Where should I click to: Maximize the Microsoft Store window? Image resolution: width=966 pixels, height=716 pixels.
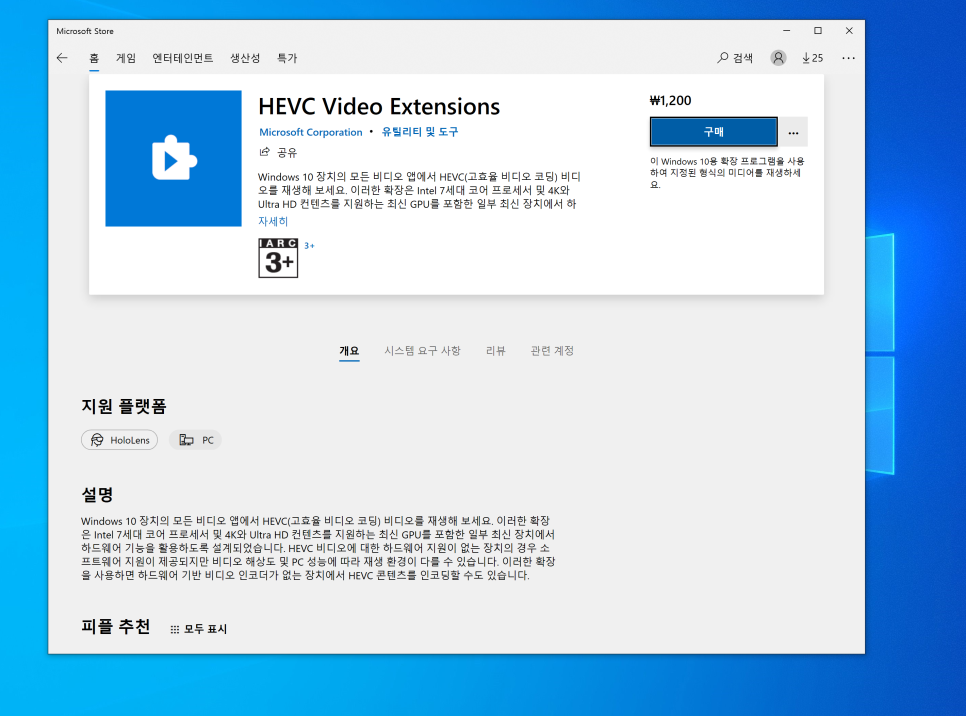coord(818,31)
